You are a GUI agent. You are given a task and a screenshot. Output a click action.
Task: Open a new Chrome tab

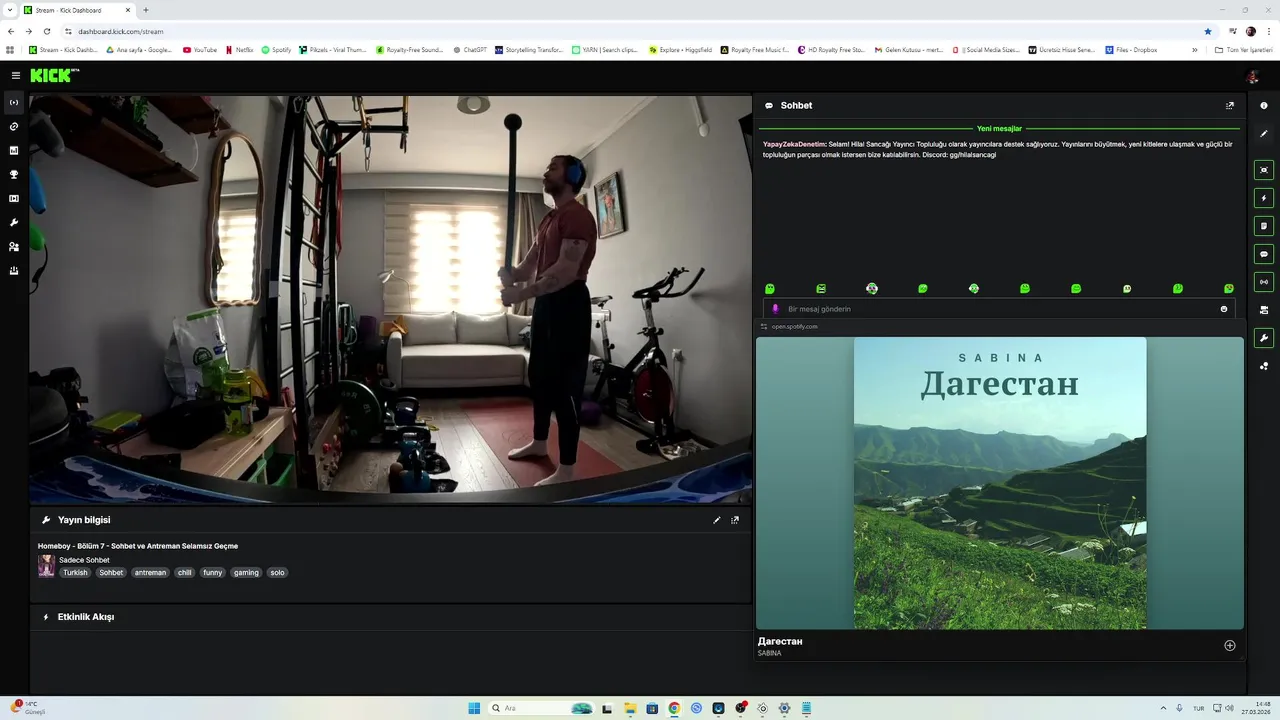(x=146, y=10)
